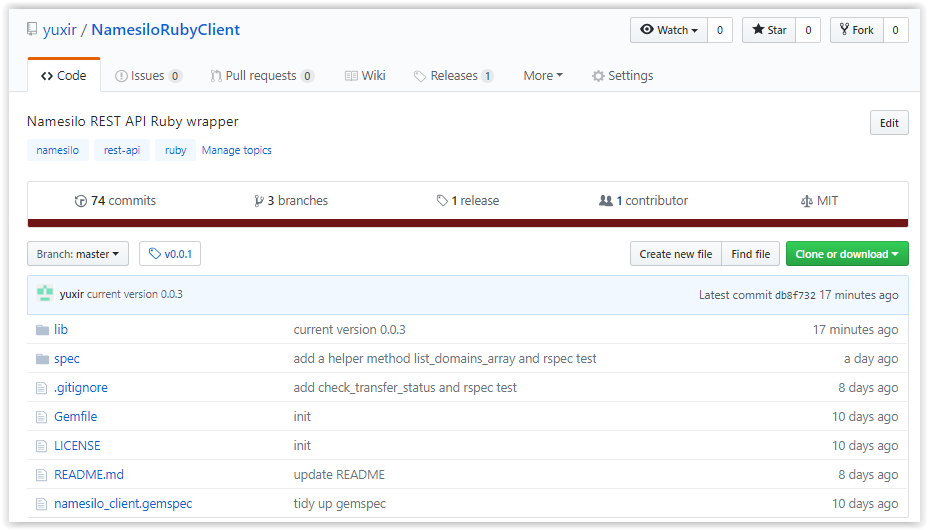Click the Star count 0
Screen dimensions: 928x530
[x=808, y=30]
